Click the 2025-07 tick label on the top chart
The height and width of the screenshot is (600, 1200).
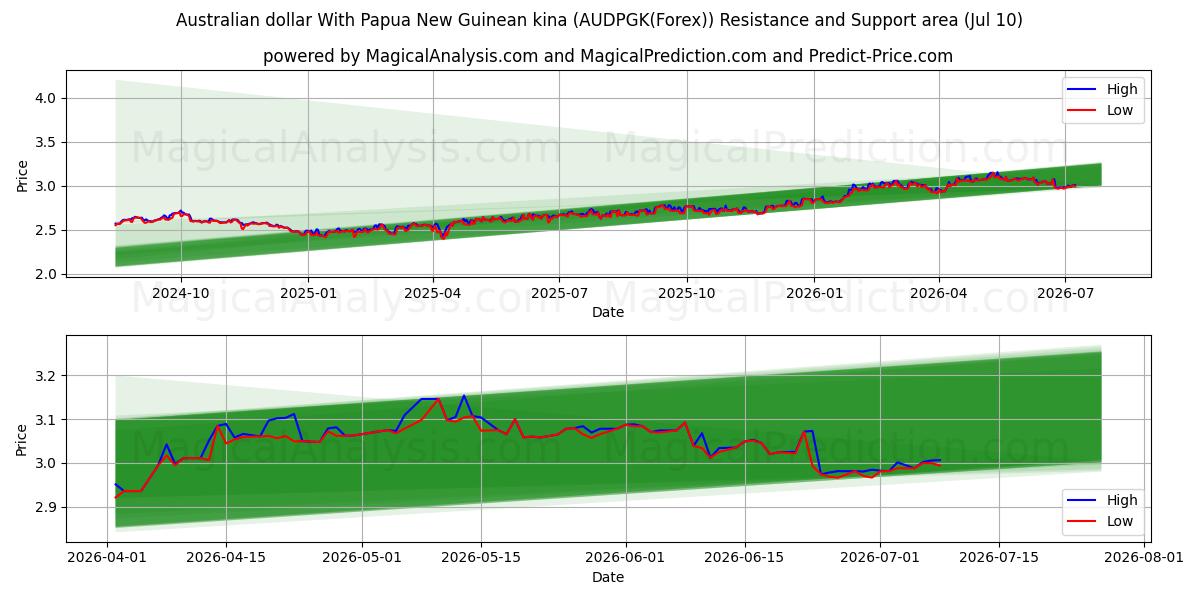[x=558, y=294]
